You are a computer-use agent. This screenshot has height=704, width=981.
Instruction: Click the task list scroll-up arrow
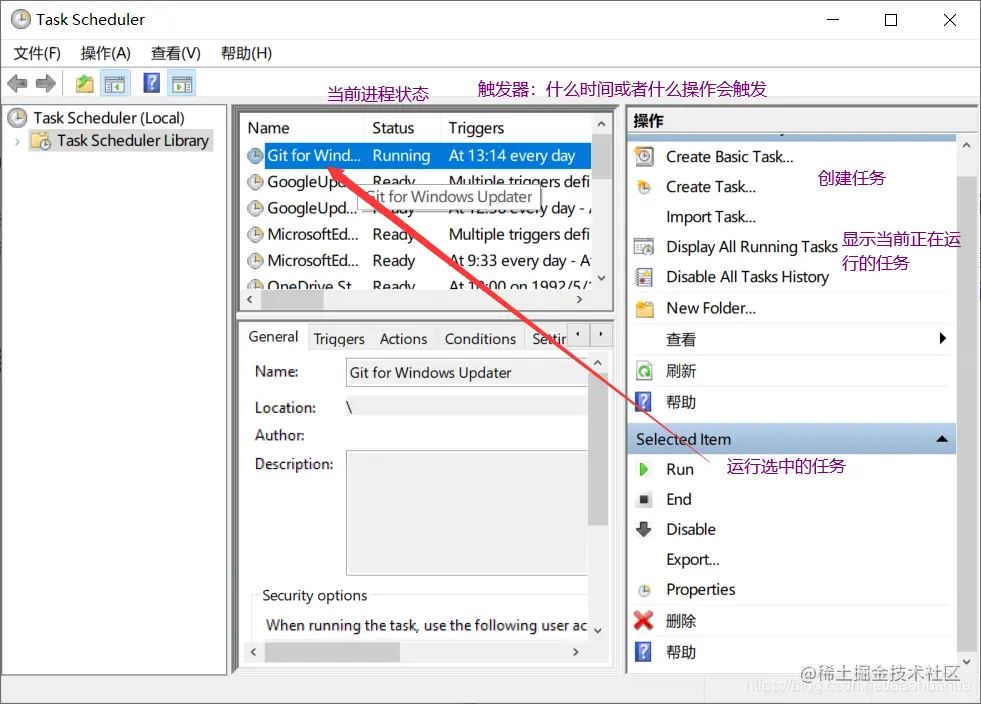point(601,124)
